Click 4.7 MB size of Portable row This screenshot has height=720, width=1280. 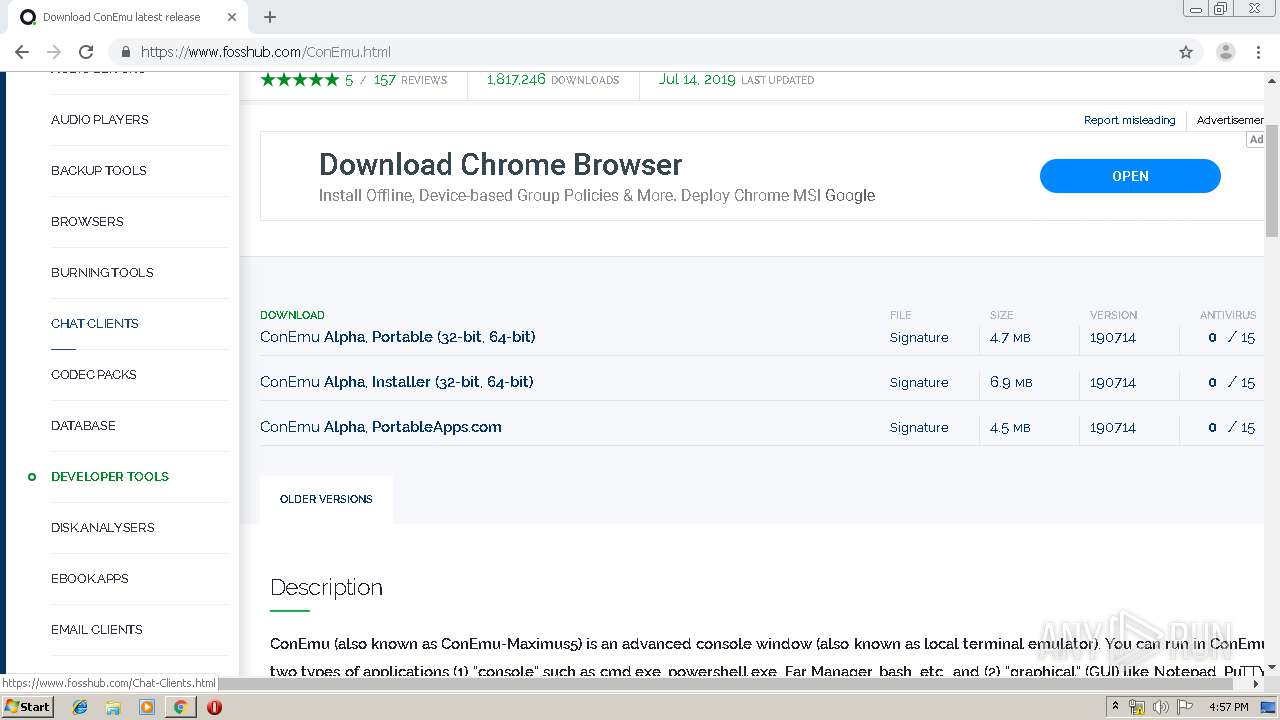click(1010, 338)
